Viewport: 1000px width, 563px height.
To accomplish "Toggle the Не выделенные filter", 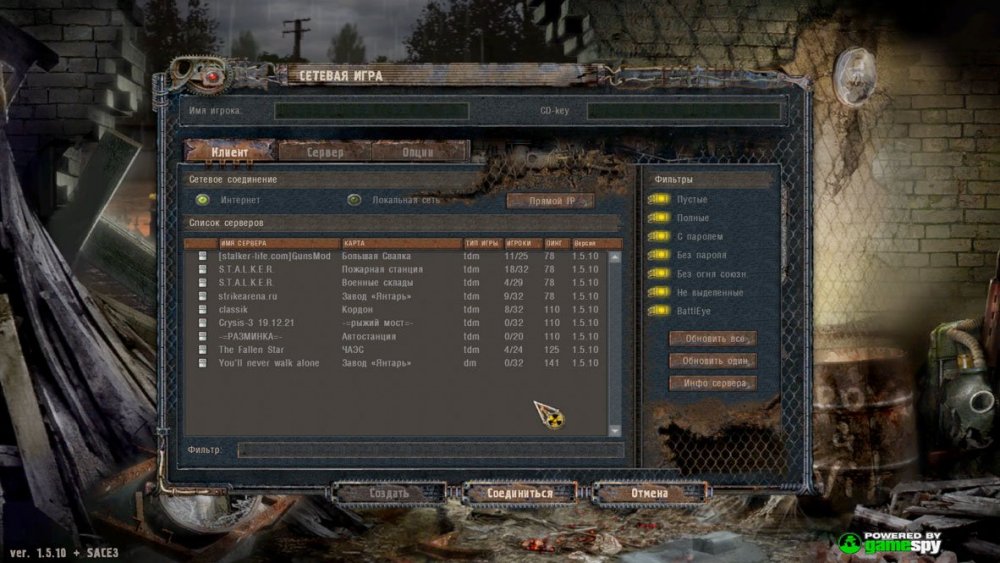I will coord(660,291).
